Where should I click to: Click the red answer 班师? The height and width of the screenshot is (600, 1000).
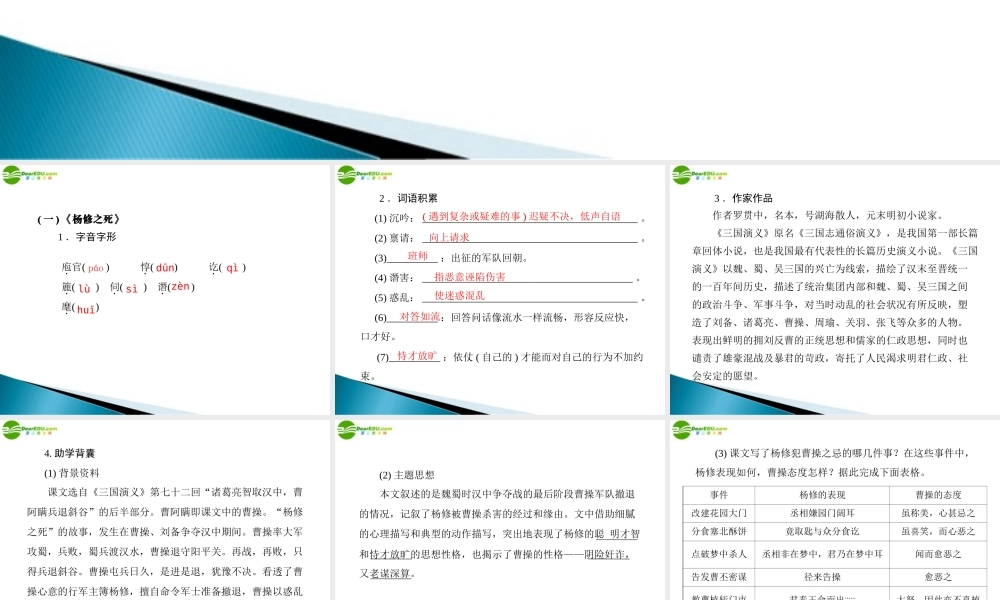[418, 256]
